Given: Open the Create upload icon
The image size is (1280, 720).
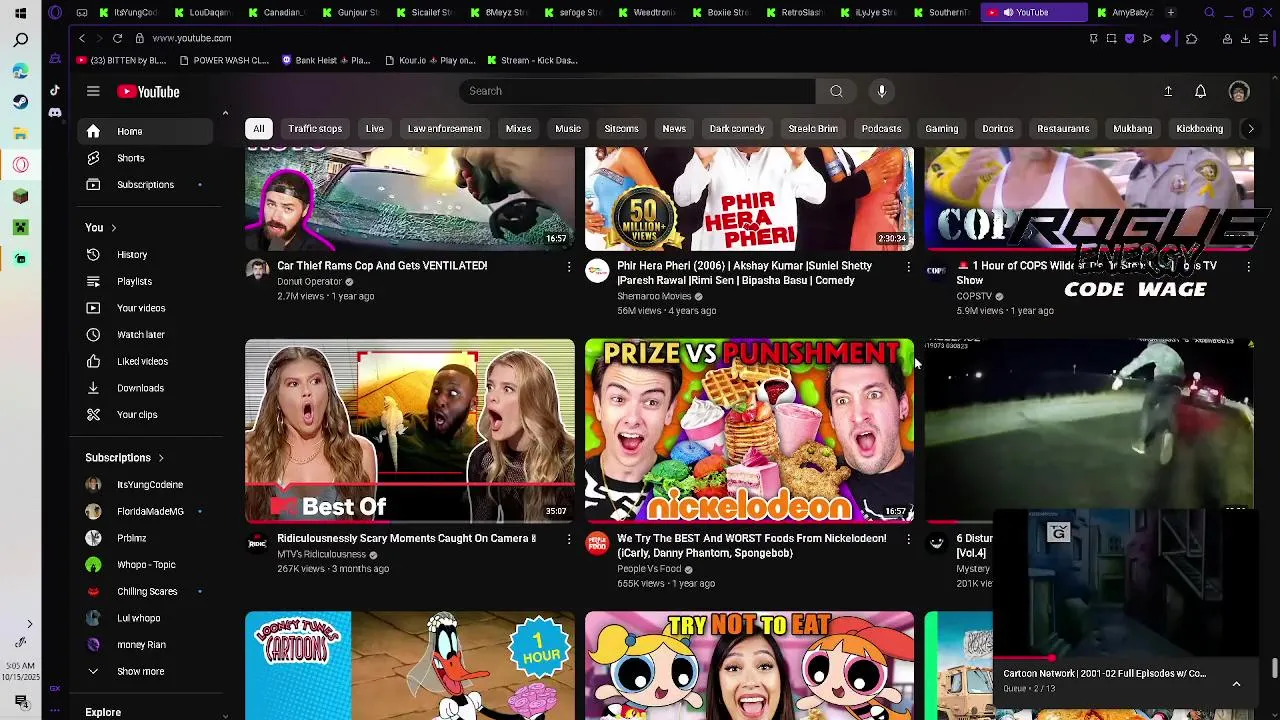Looking at the screenshot, I should pos(1167,91).
